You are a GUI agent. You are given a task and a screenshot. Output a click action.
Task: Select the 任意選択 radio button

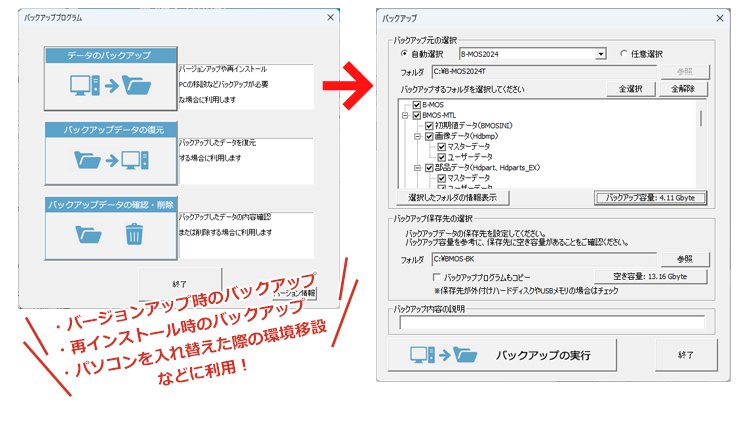624,54
